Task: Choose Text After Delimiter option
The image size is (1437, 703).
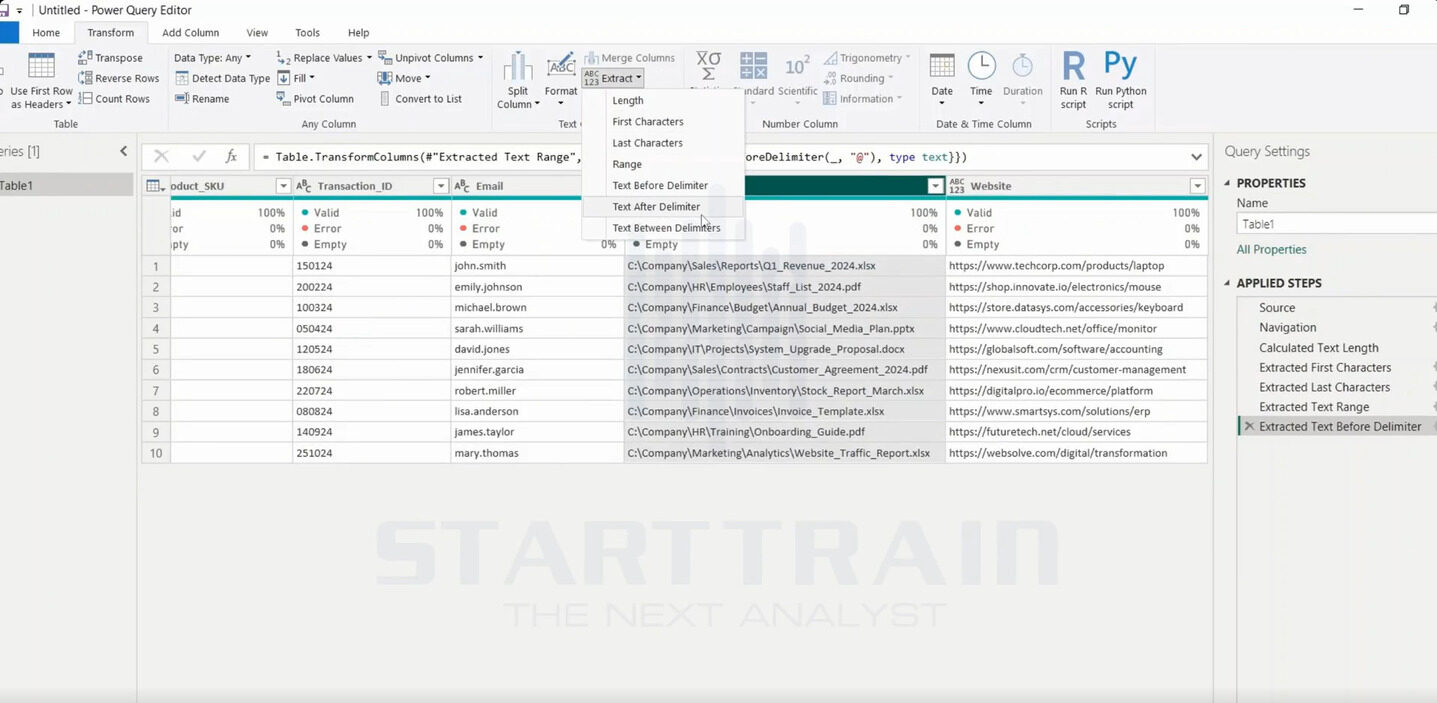Action: (x=663, y=207)
